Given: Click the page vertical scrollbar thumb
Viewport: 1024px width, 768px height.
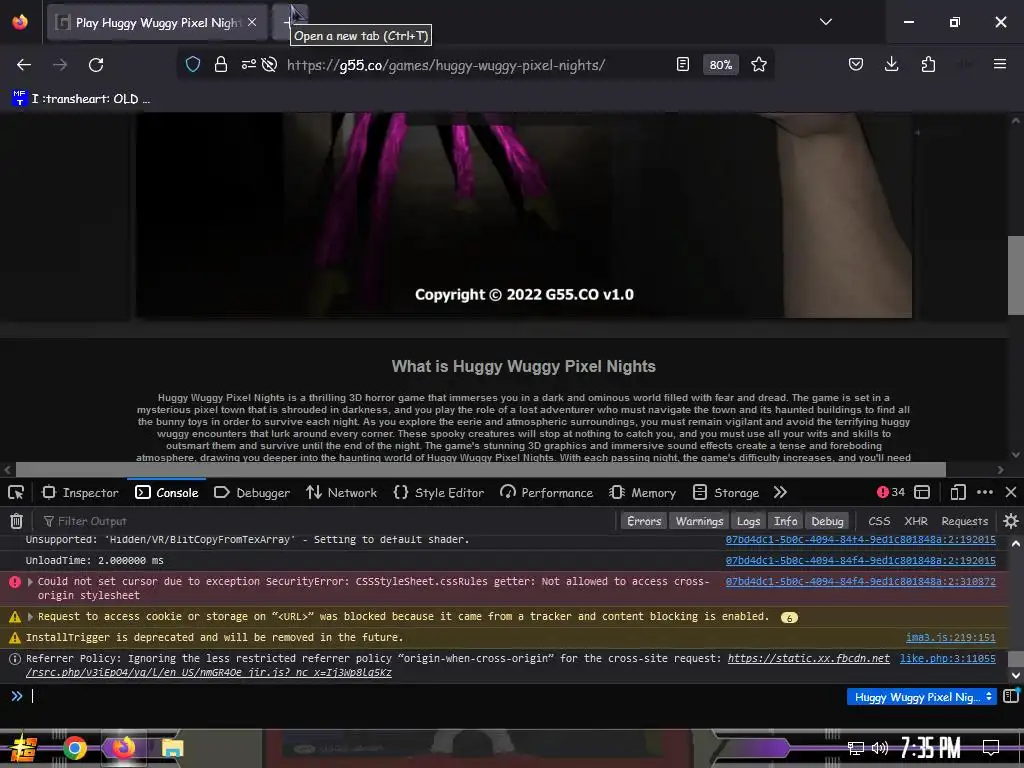Looking at the screenshot, I should pyautogui.click(x=1016, y=275).
